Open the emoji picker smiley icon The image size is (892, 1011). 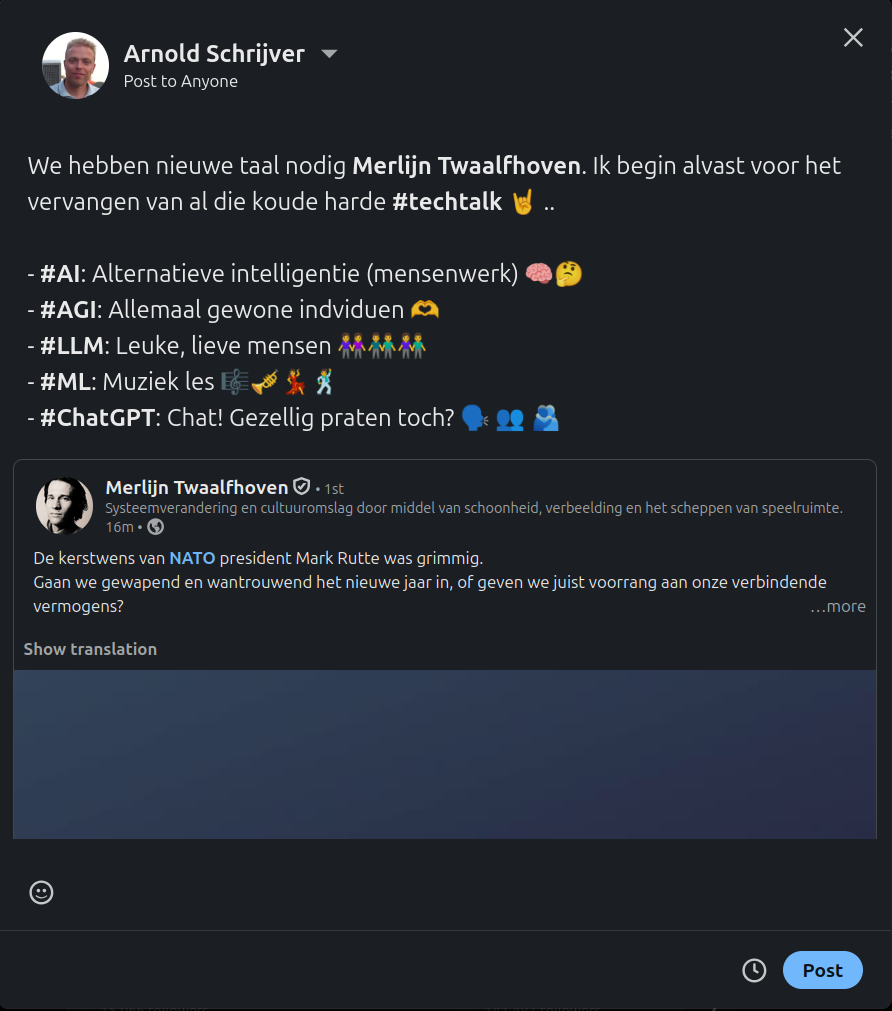(41, 892)
